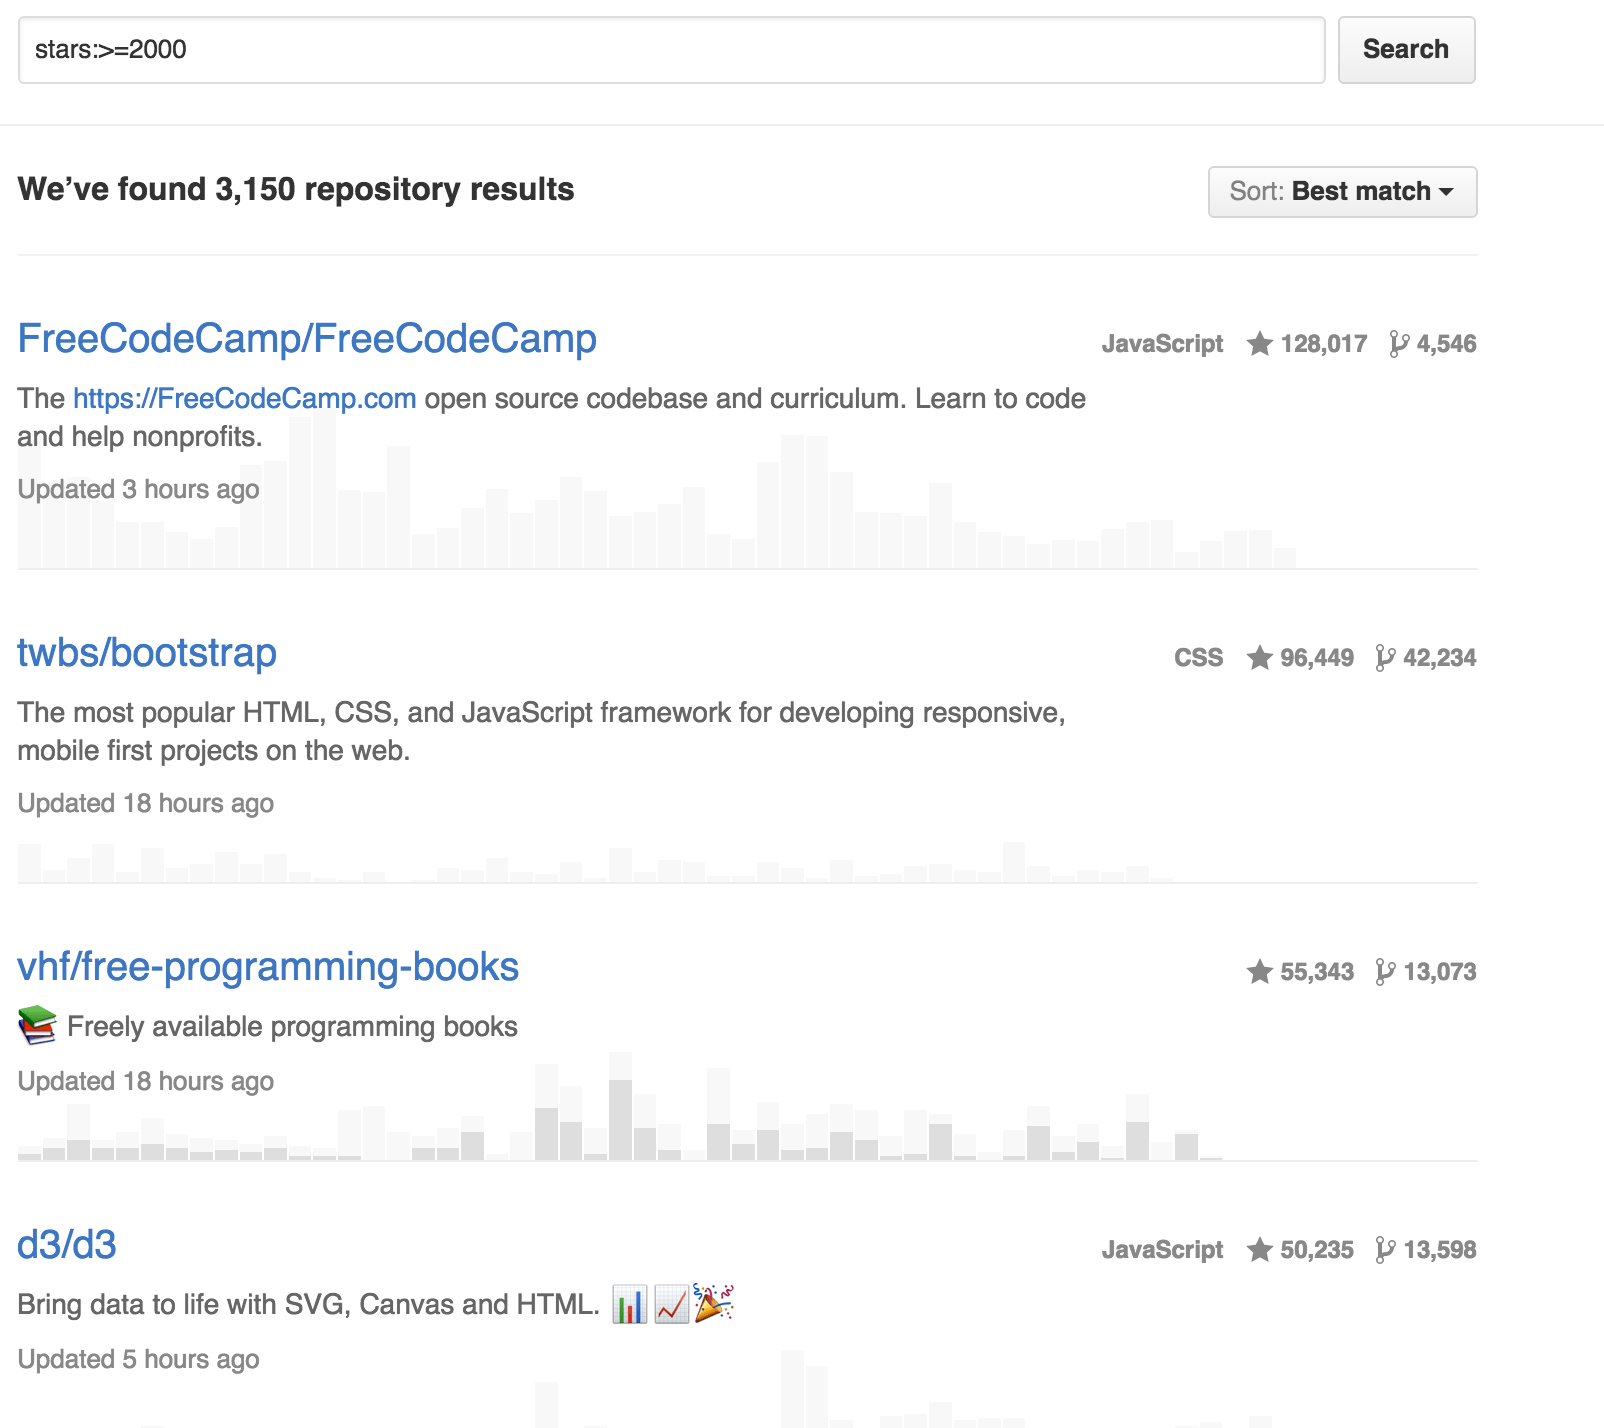The height and width of the screenshot is (1428, 1604).
Task: Click the stars:>=2000 search input field
Action: [x=671, y=50]
